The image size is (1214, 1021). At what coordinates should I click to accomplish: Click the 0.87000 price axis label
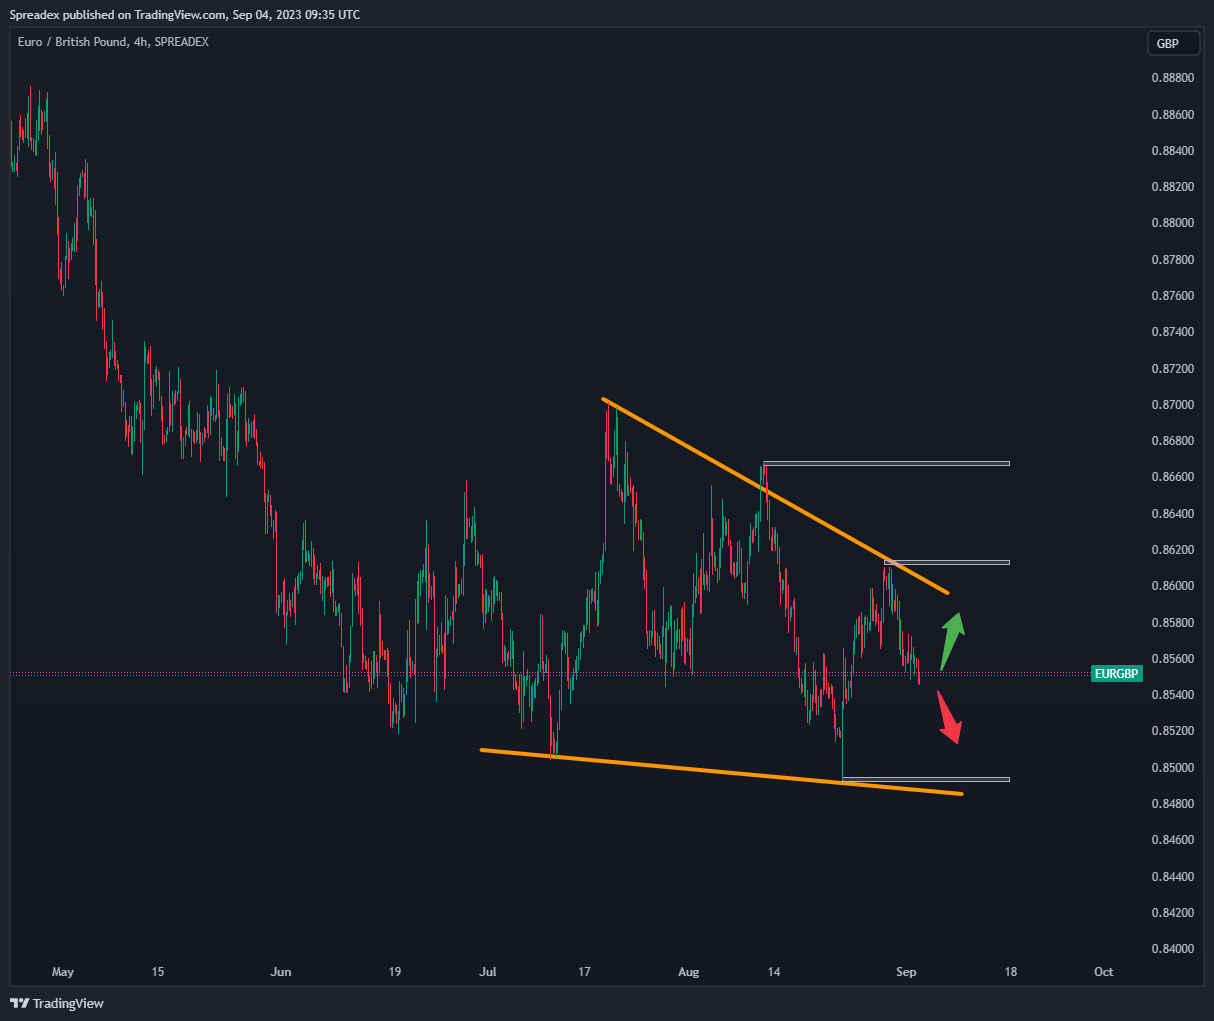coord(1172,405)
